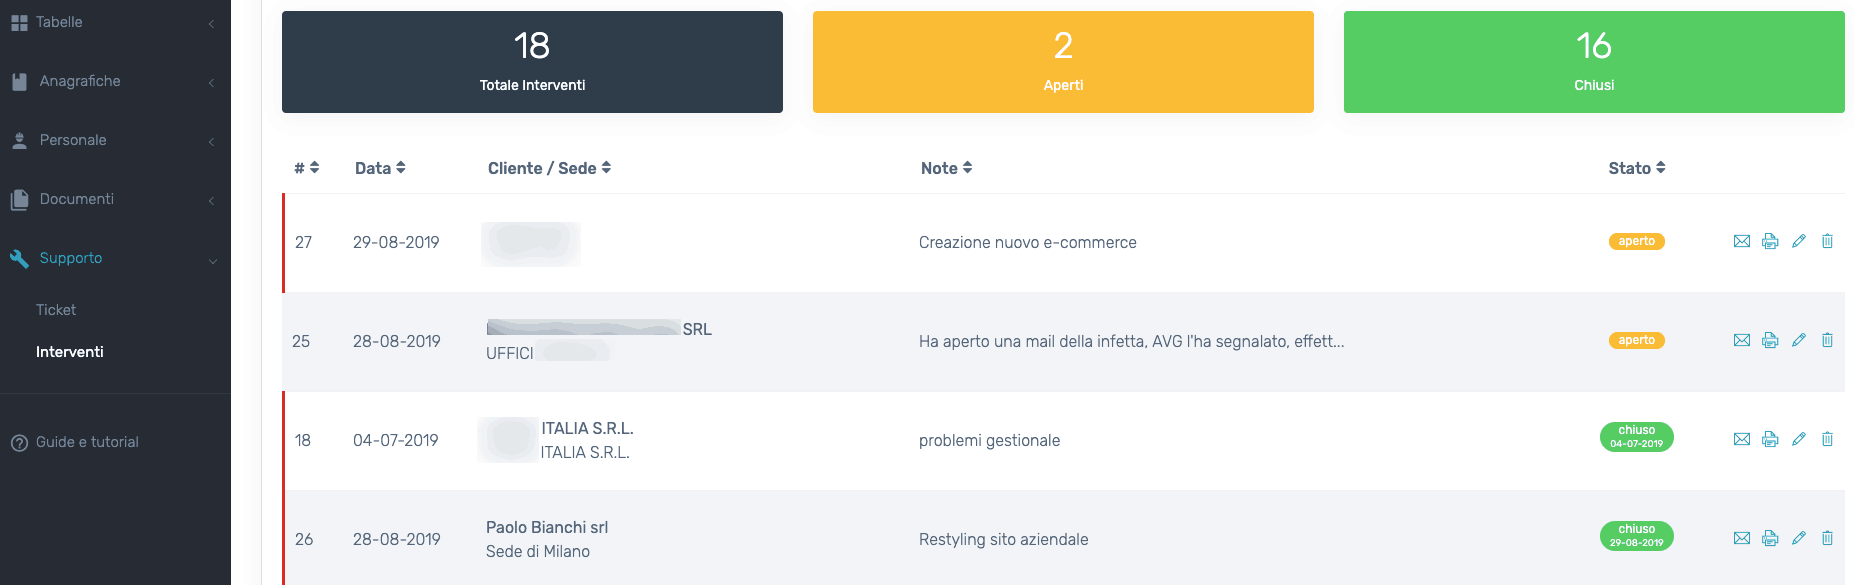This screenshot has height=585, width=1854.
Task: Expand the Personale sidebar section
Action: (x=73, y=140)
